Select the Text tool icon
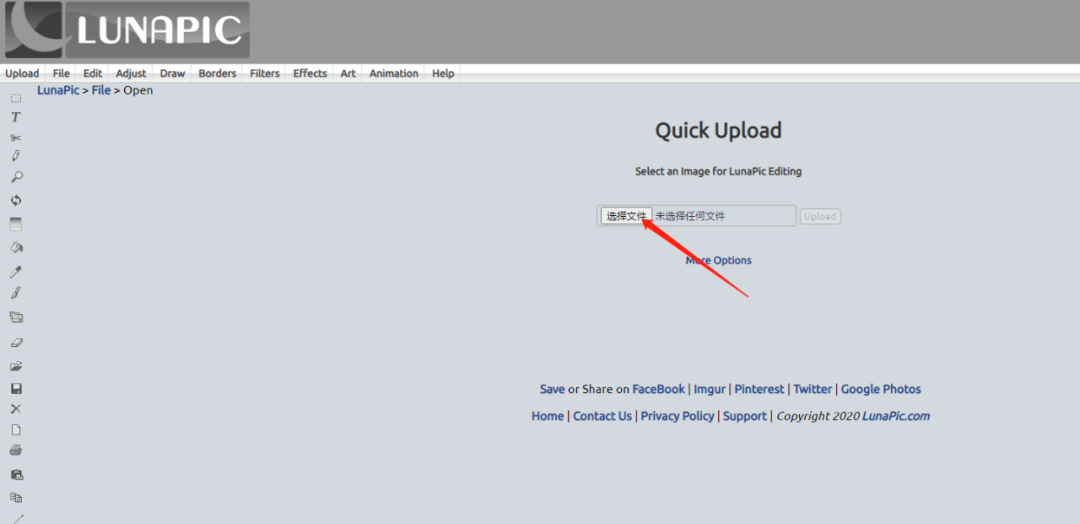Viewport: 1080px width, 524px height. [16, 118]
